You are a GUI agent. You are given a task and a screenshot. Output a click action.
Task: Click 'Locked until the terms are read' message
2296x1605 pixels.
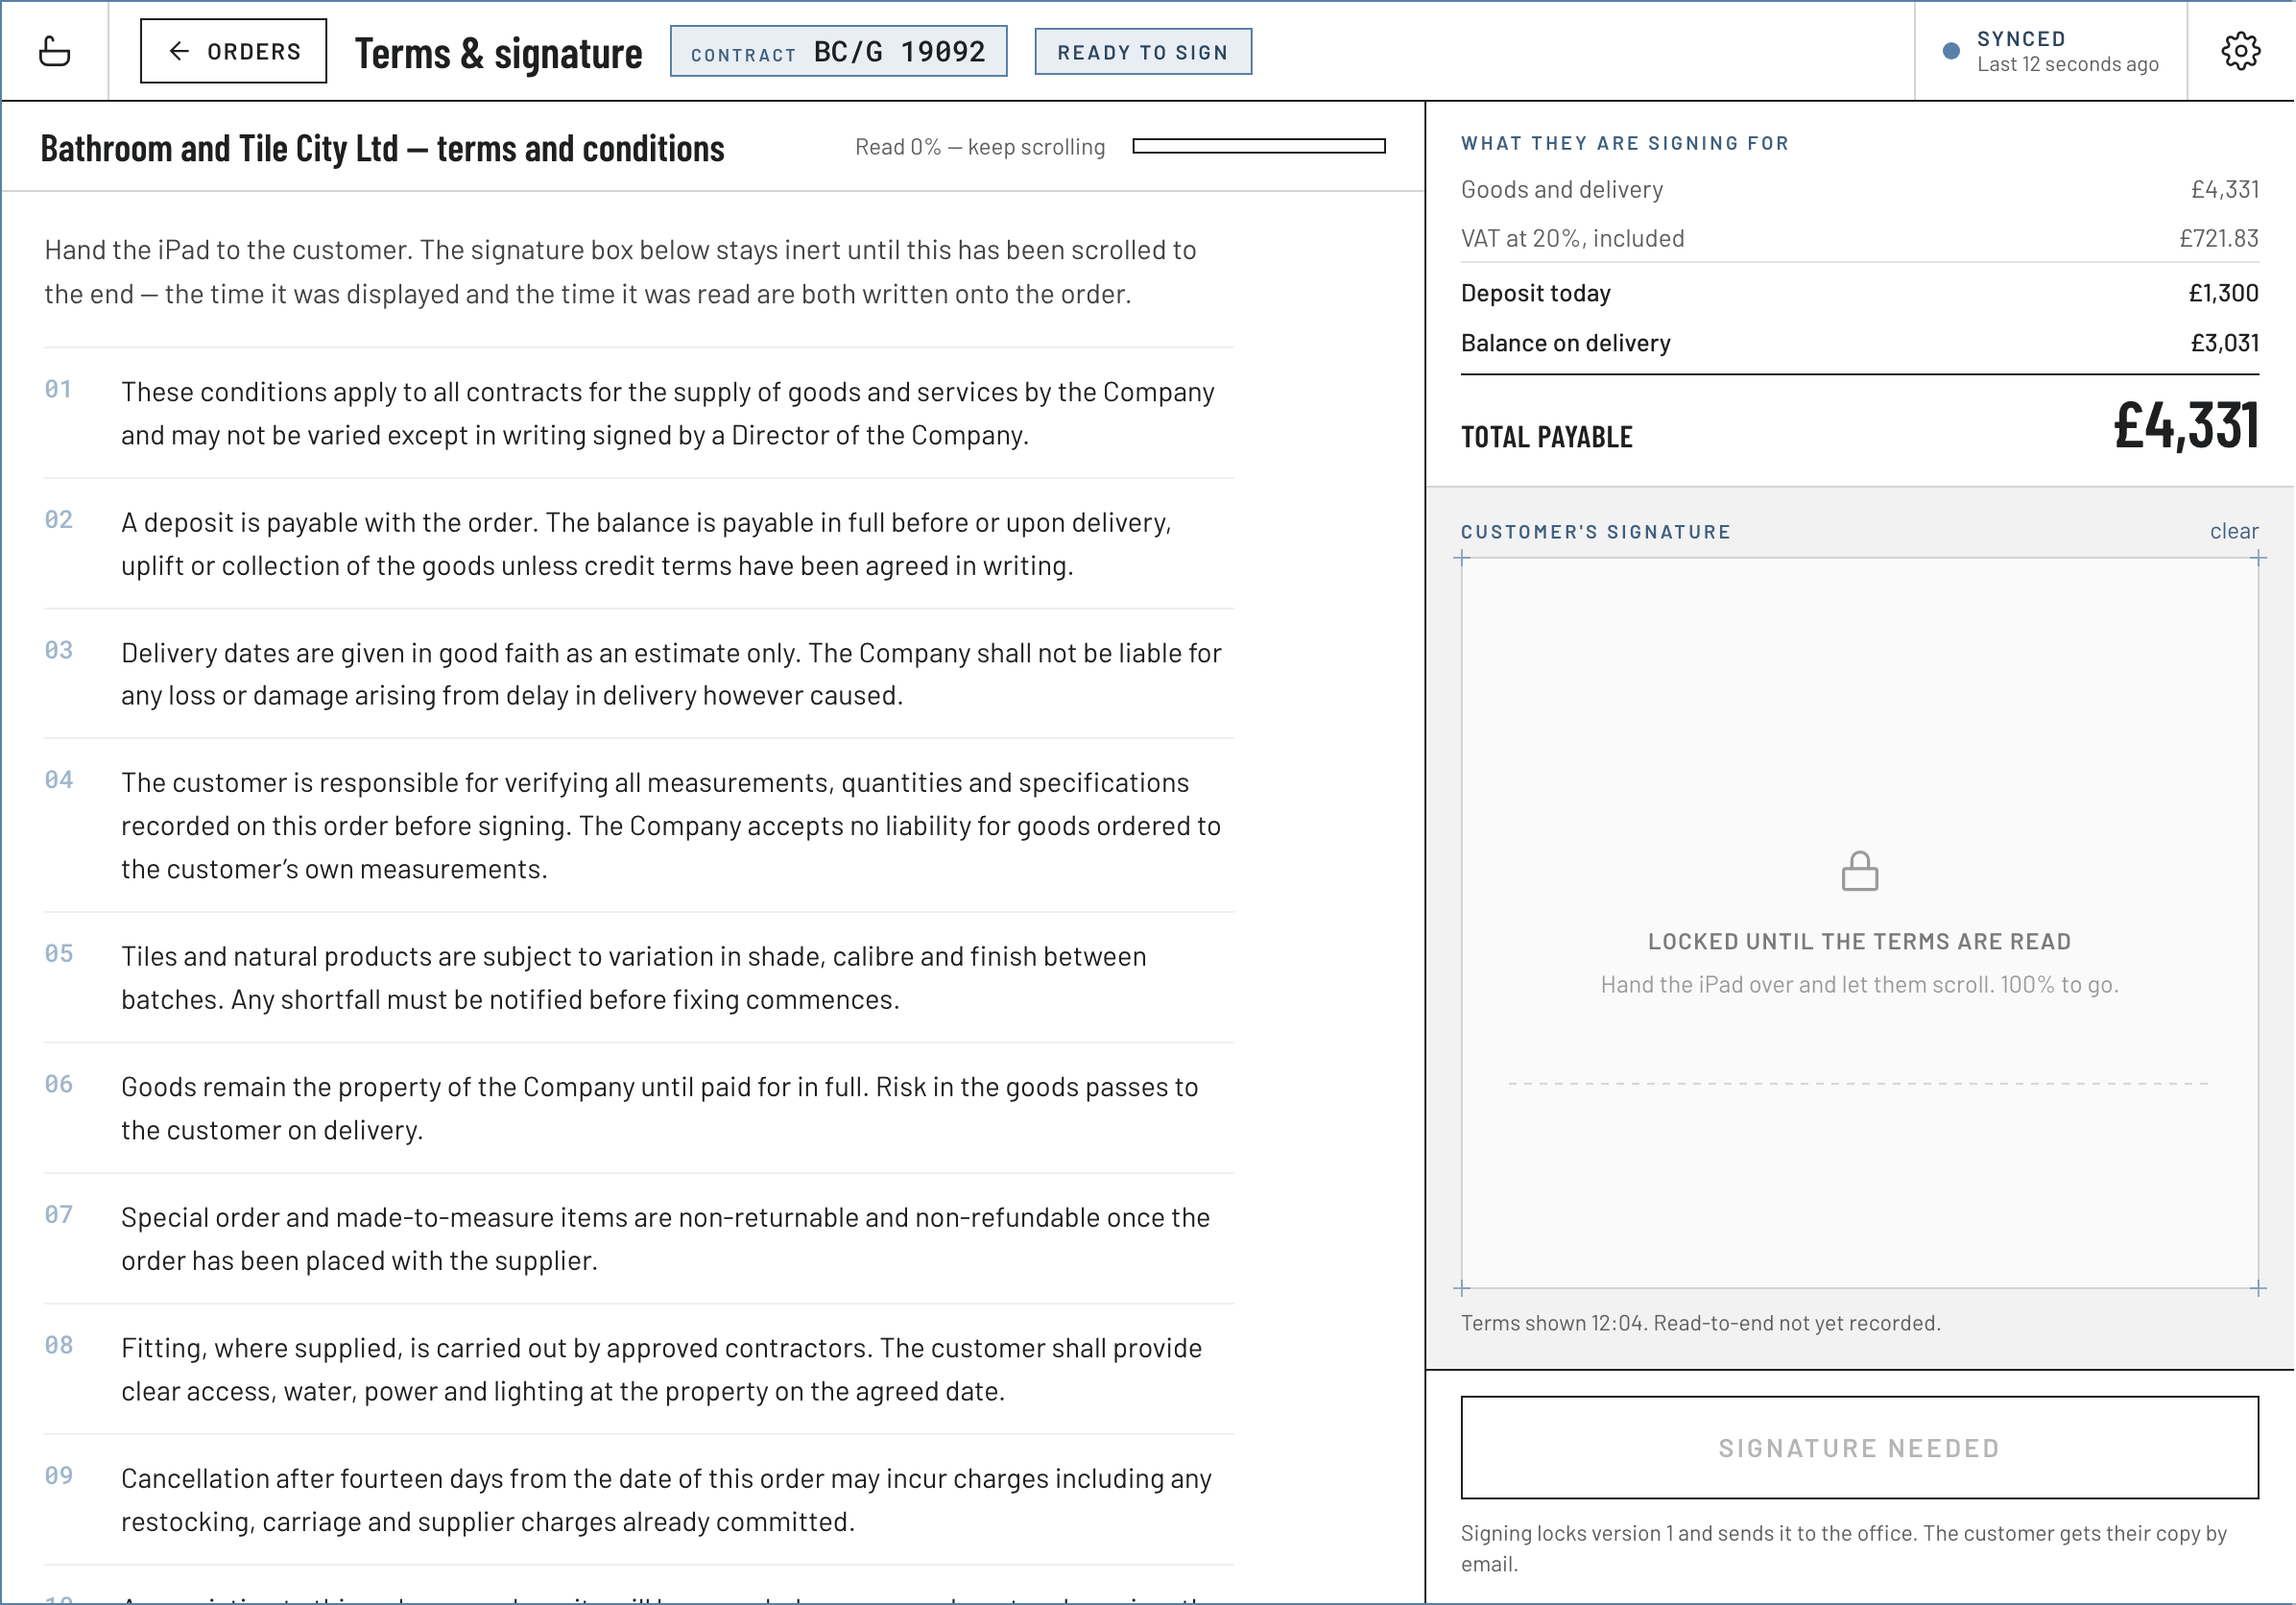tap(1860, 941)
